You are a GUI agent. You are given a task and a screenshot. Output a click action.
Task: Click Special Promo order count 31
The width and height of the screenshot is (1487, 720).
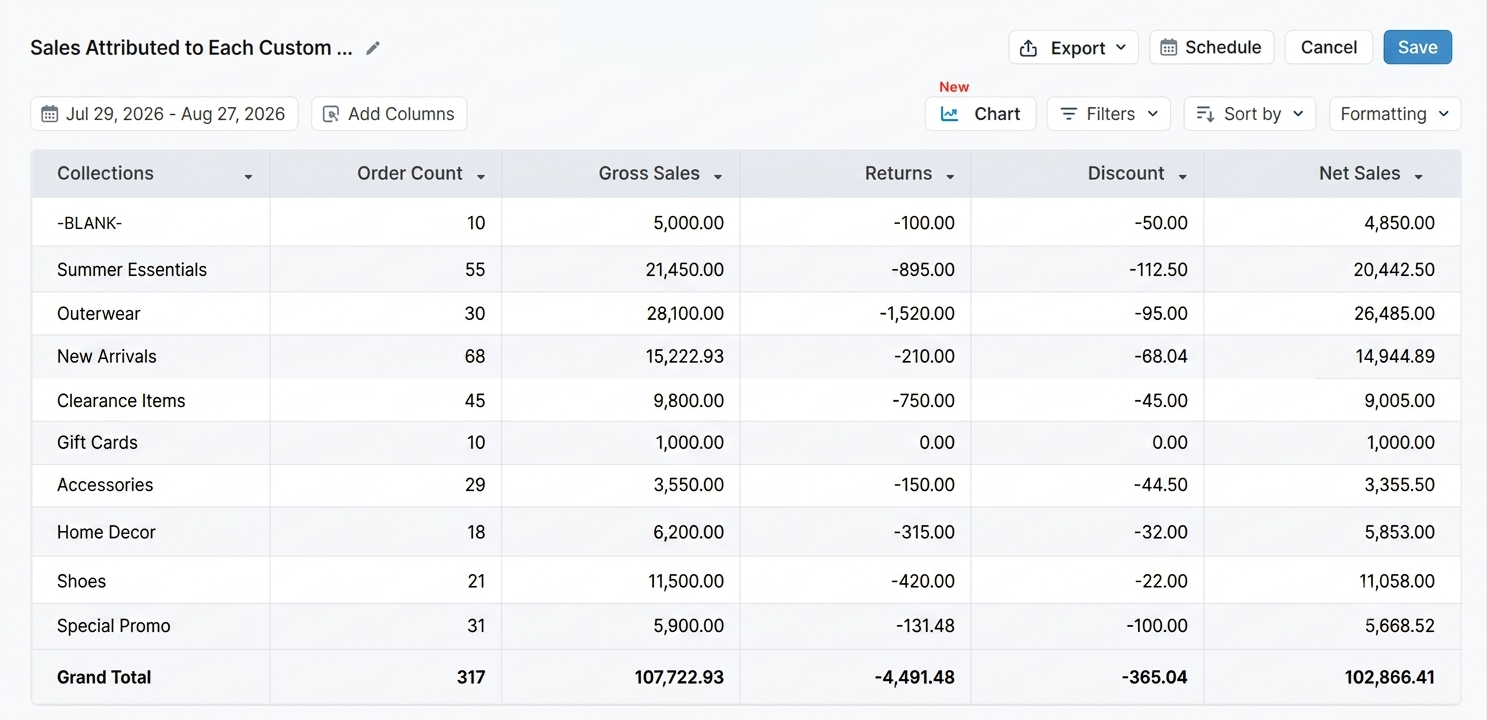pyautogui.click(x=476, y=627)
